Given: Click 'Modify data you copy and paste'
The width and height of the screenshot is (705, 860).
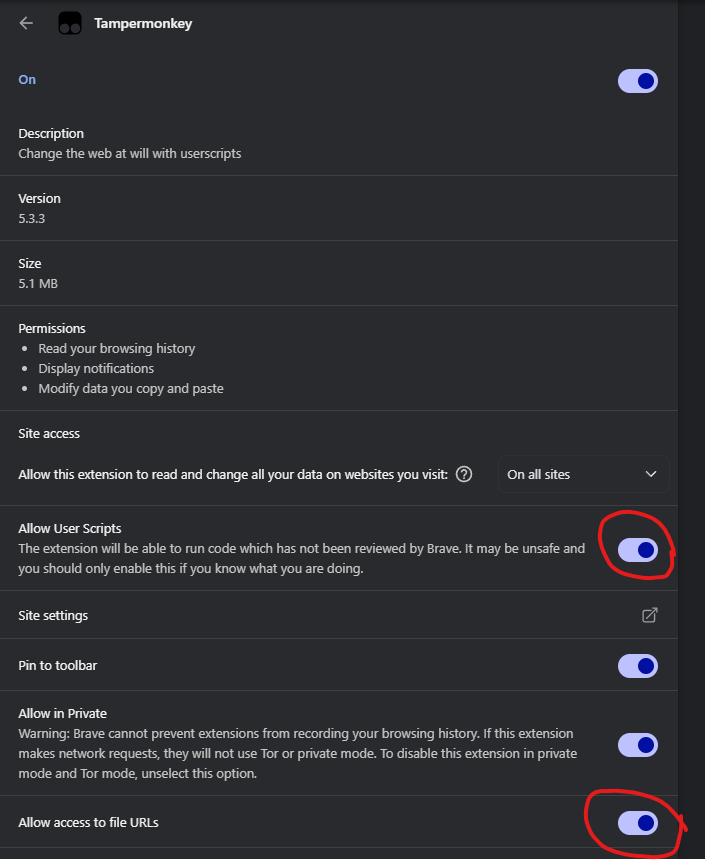Looking at the screenshot, I should [130, 388].
